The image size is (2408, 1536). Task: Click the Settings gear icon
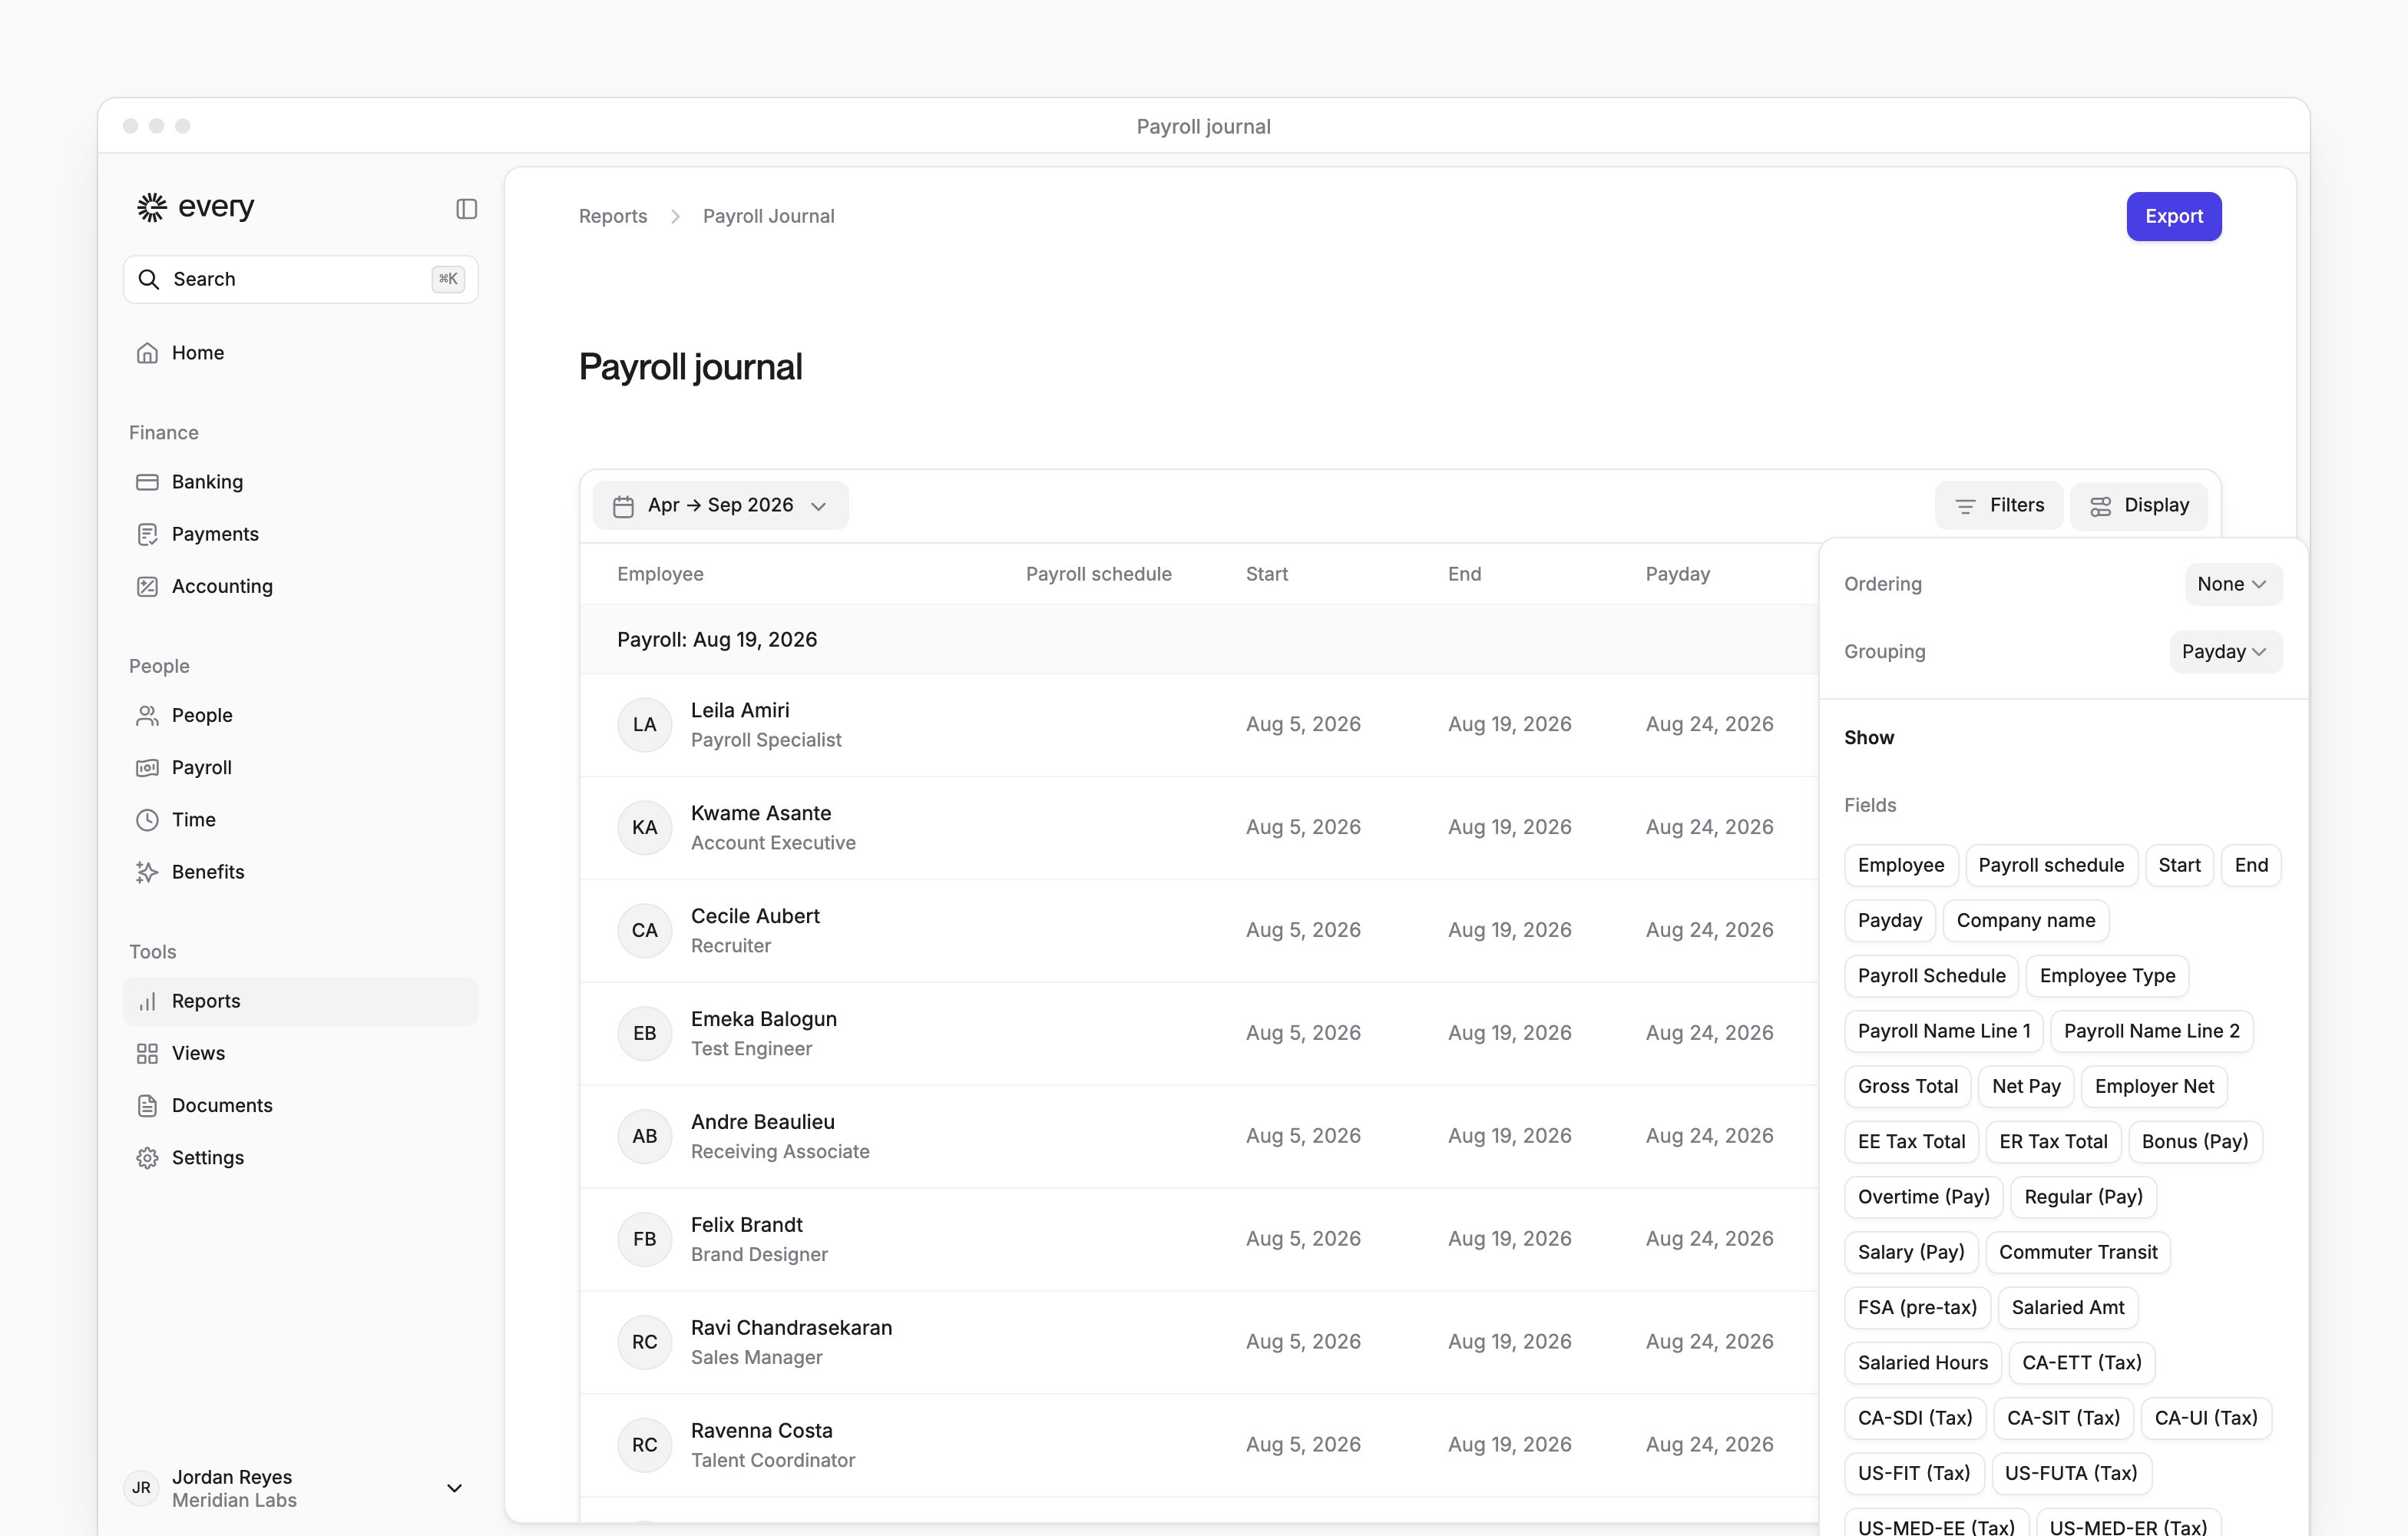(147, 1157)
